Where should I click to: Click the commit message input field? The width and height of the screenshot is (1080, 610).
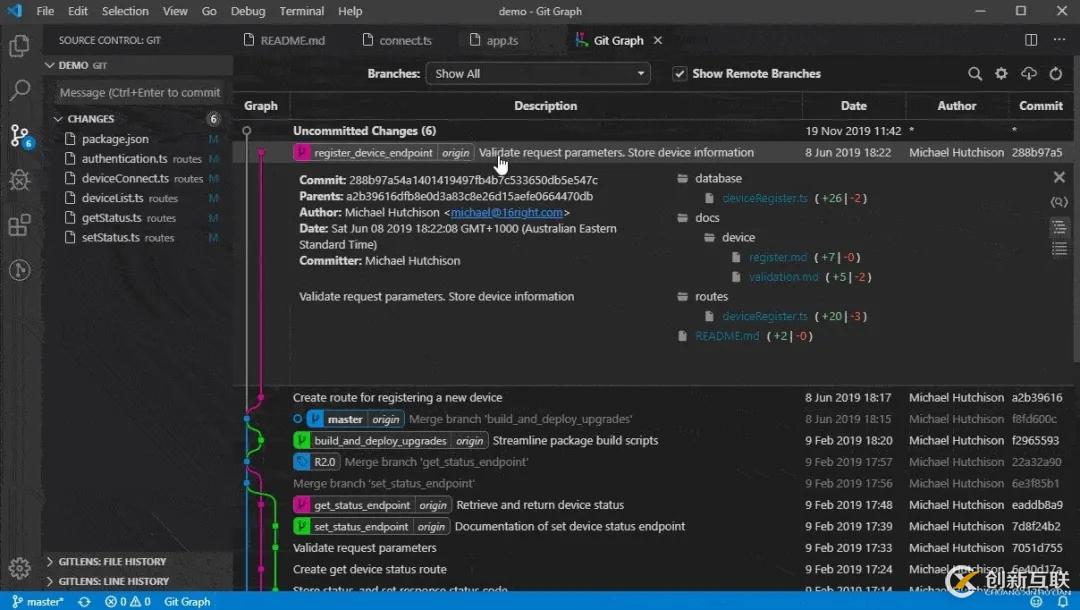(x=139, y=92)
